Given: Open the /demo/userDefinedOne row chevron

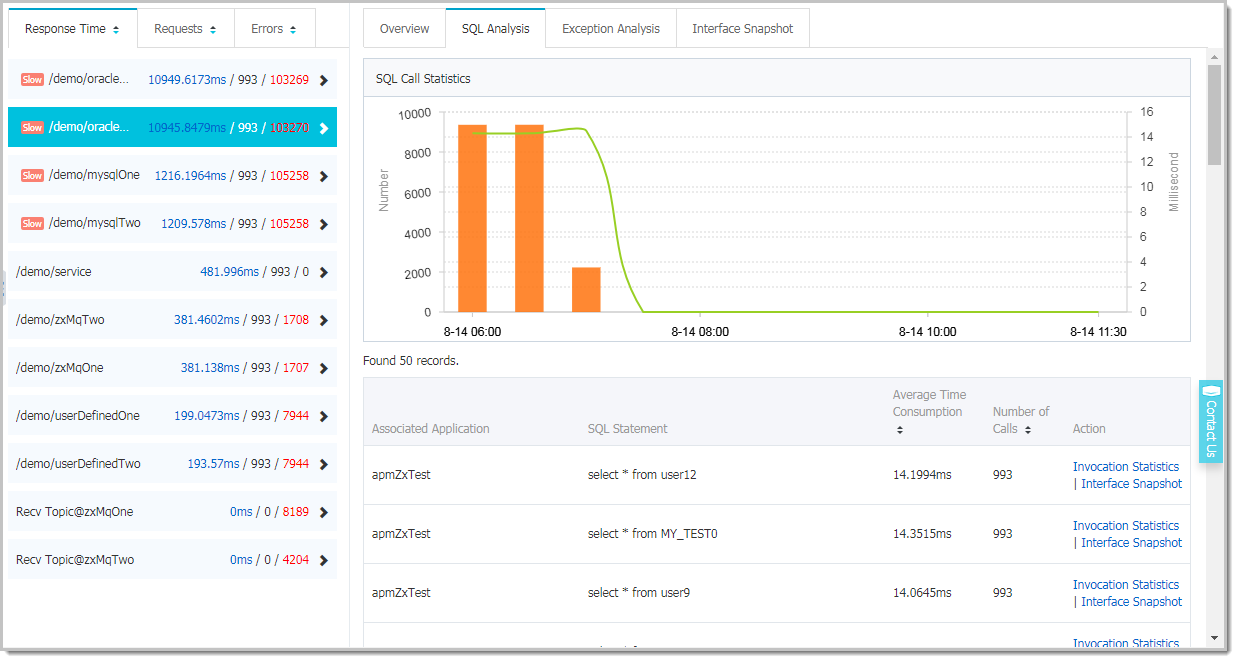Looking at the screenshot, I should (x=323, y=416).
